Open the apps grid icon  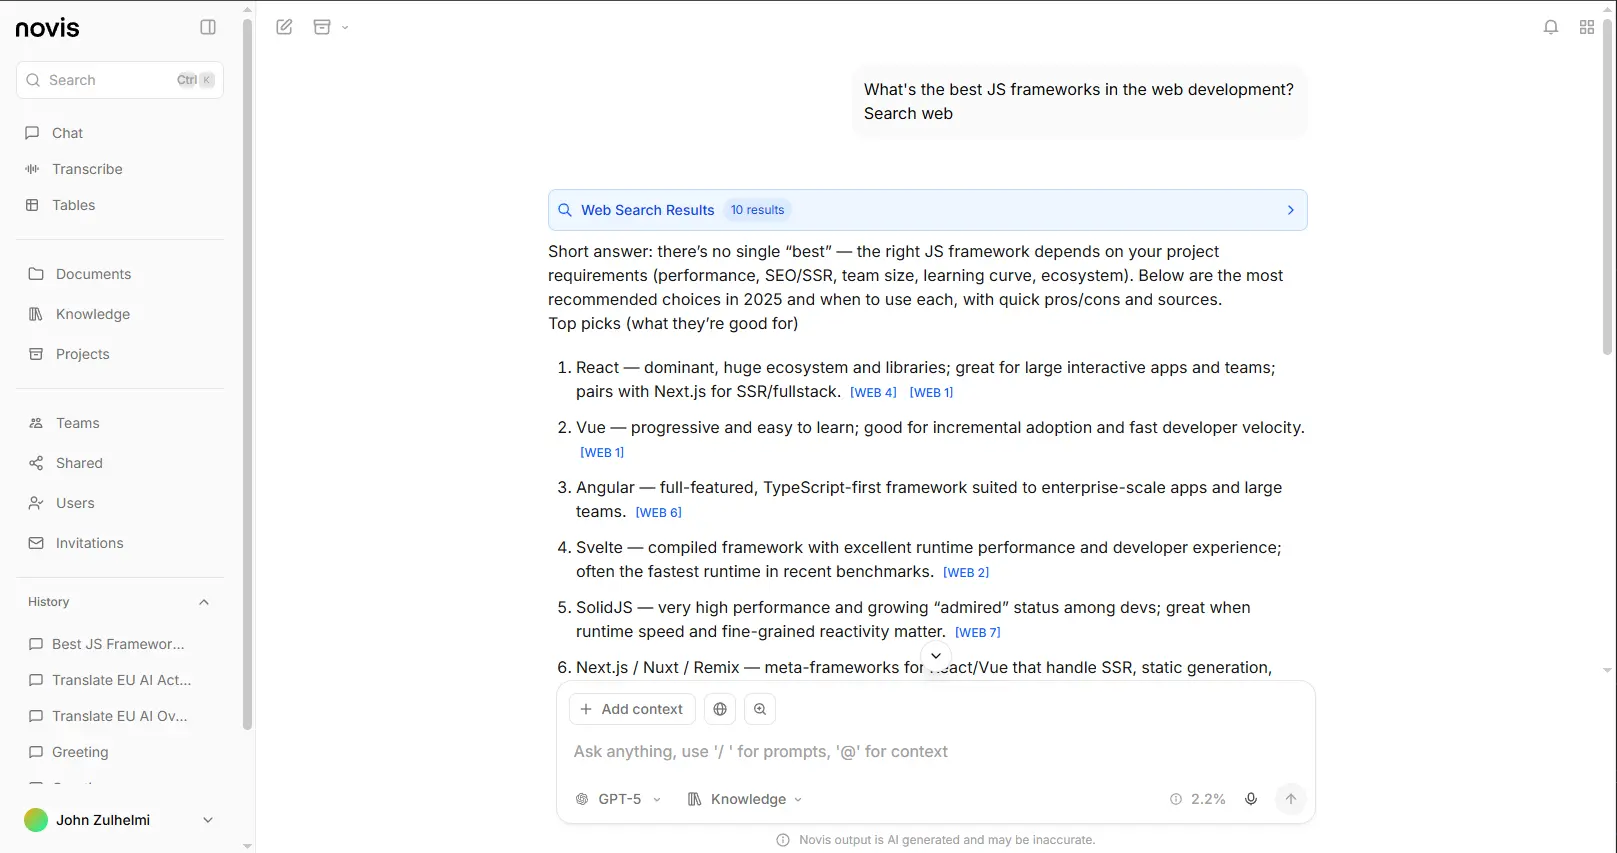click(1586, 27)
